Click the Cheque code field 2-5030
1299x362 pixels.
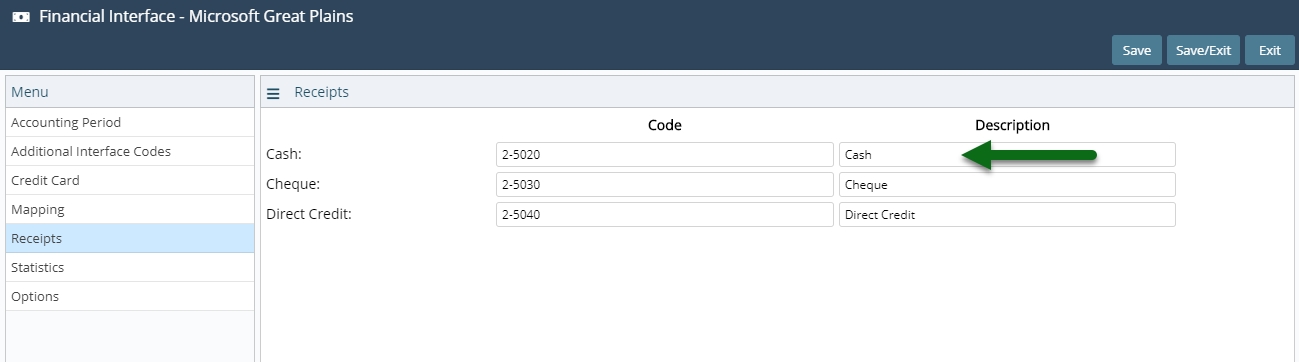[x=665, y=185]
